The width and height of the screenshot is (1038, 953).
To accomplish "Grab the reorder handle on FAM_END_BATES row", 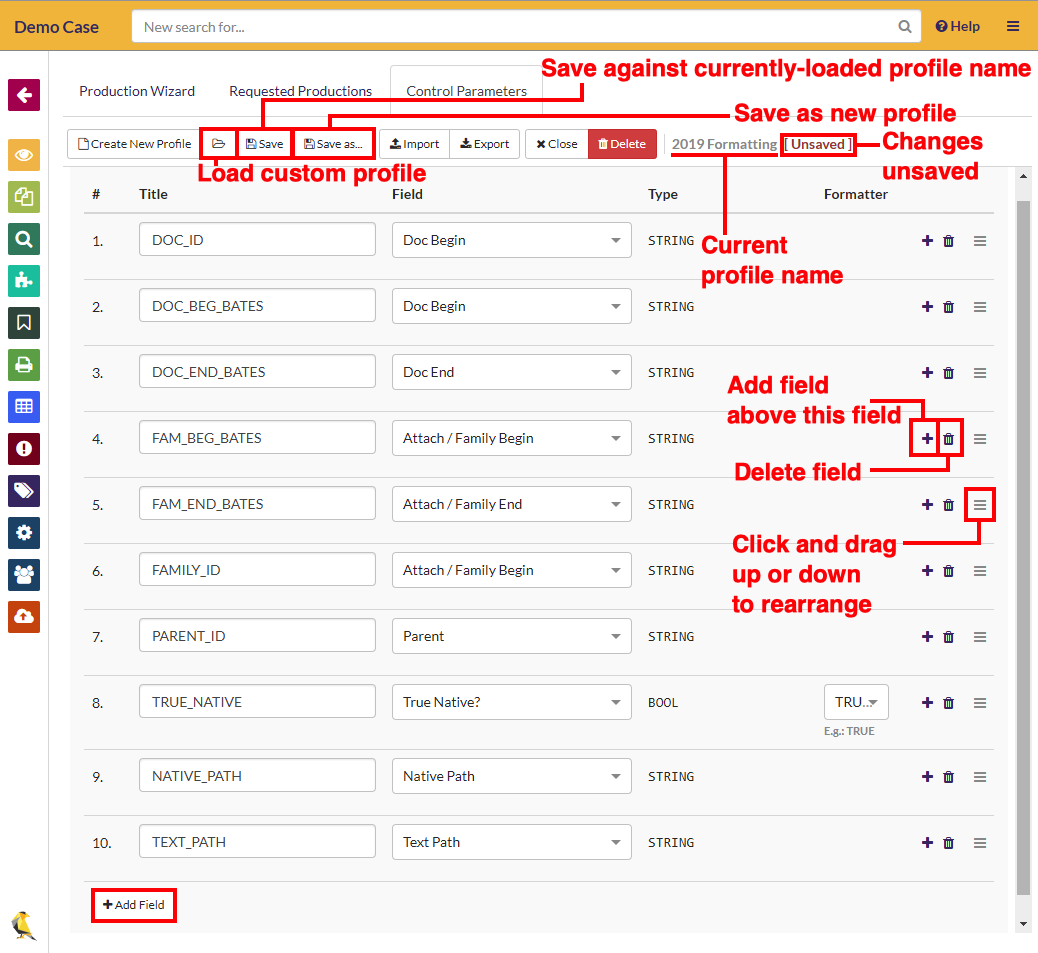I will pyautogui.click(x=980, y=505).
